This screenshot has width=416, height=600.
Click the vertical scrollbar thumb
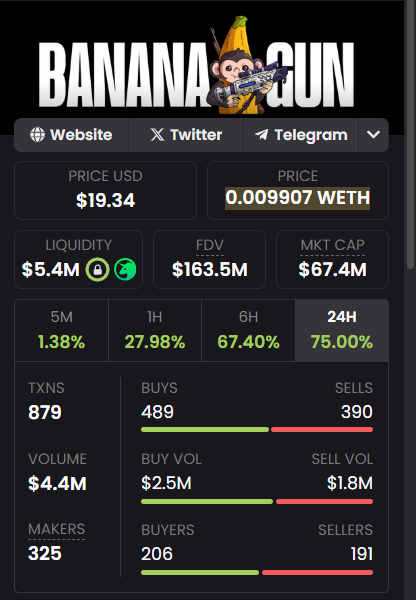pyautogui.click(x=410, y=134)
